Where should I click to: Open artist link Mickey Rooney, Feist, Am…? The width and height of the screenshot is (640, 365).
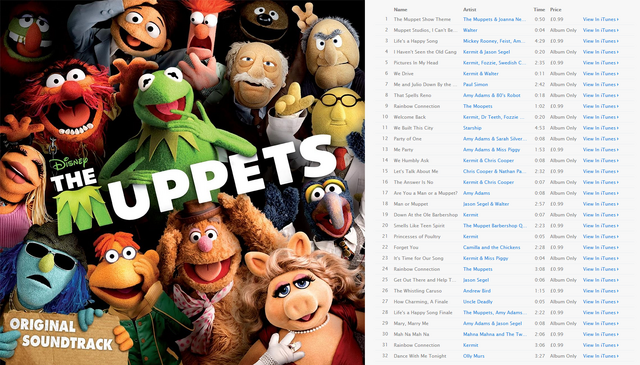tap(494, 41)
